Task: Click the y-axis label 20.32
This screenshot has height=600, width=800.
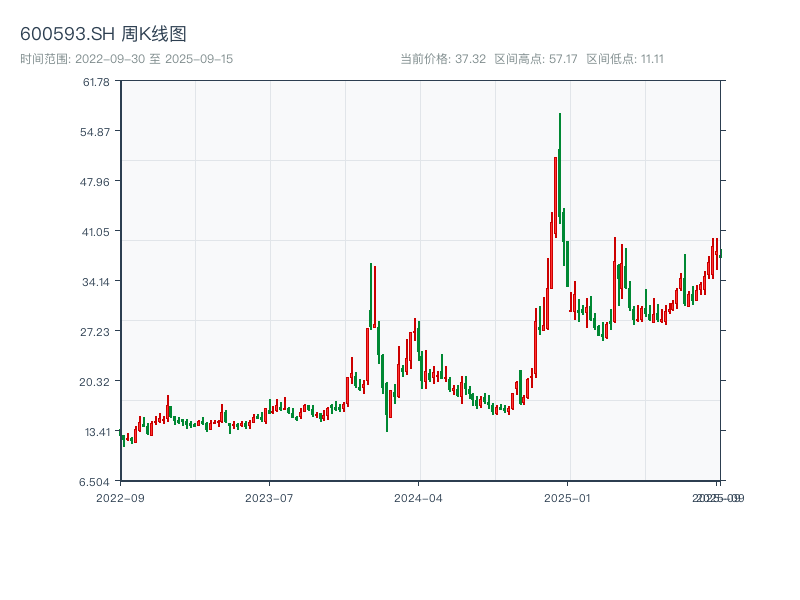Action: 95,382
